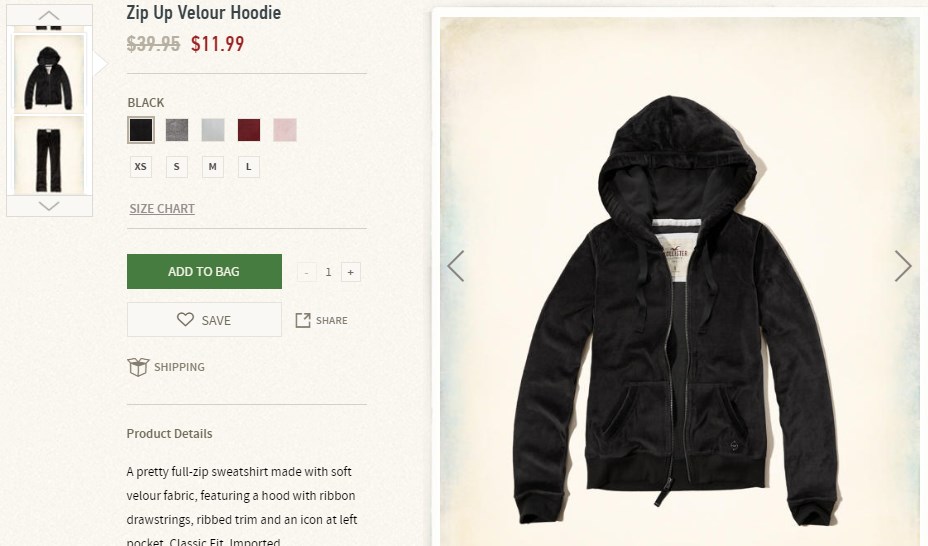Image resolution: width=928 pixels, height=546 pixels.
Task: Click the shipping box icon
Action: pyautogui.click(x=138, y=367)
